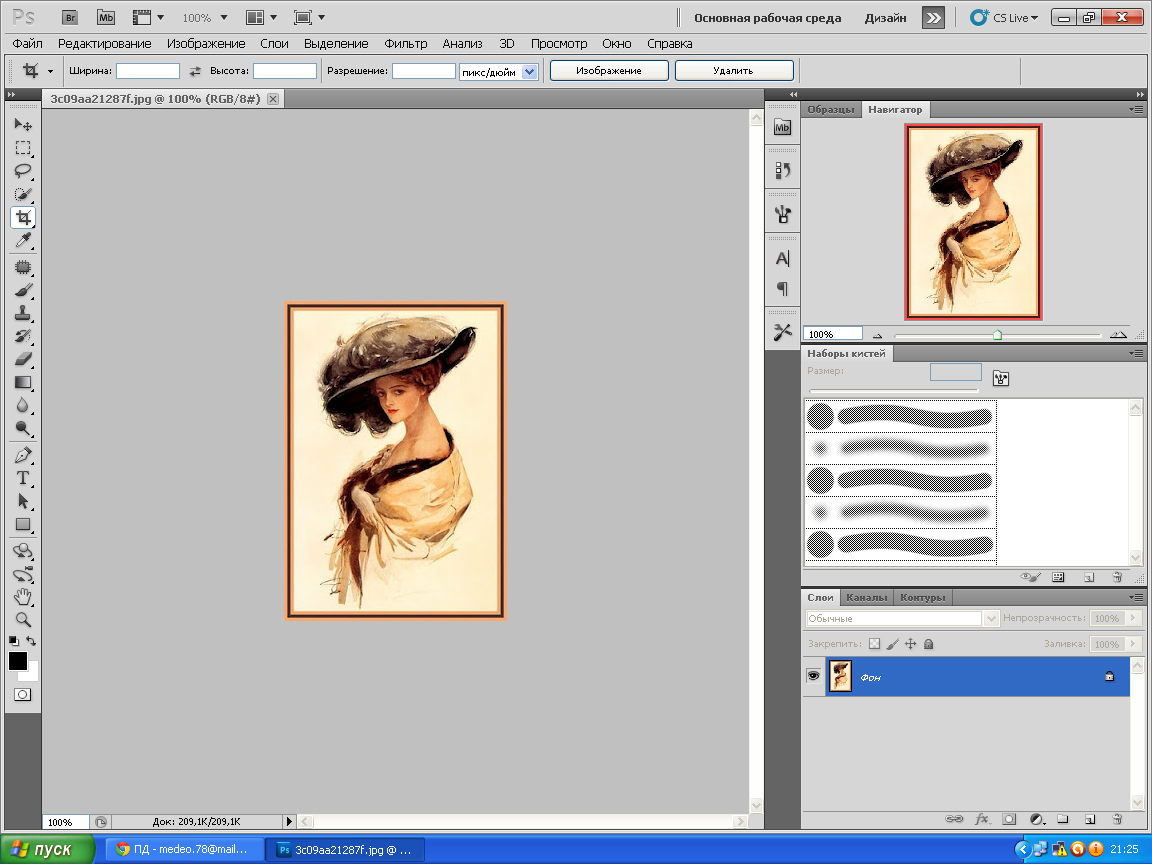Viewport: 1152px width, 864px height.
Task: Activate the Horizontal Type tool
Action: (x=23, y=478)
